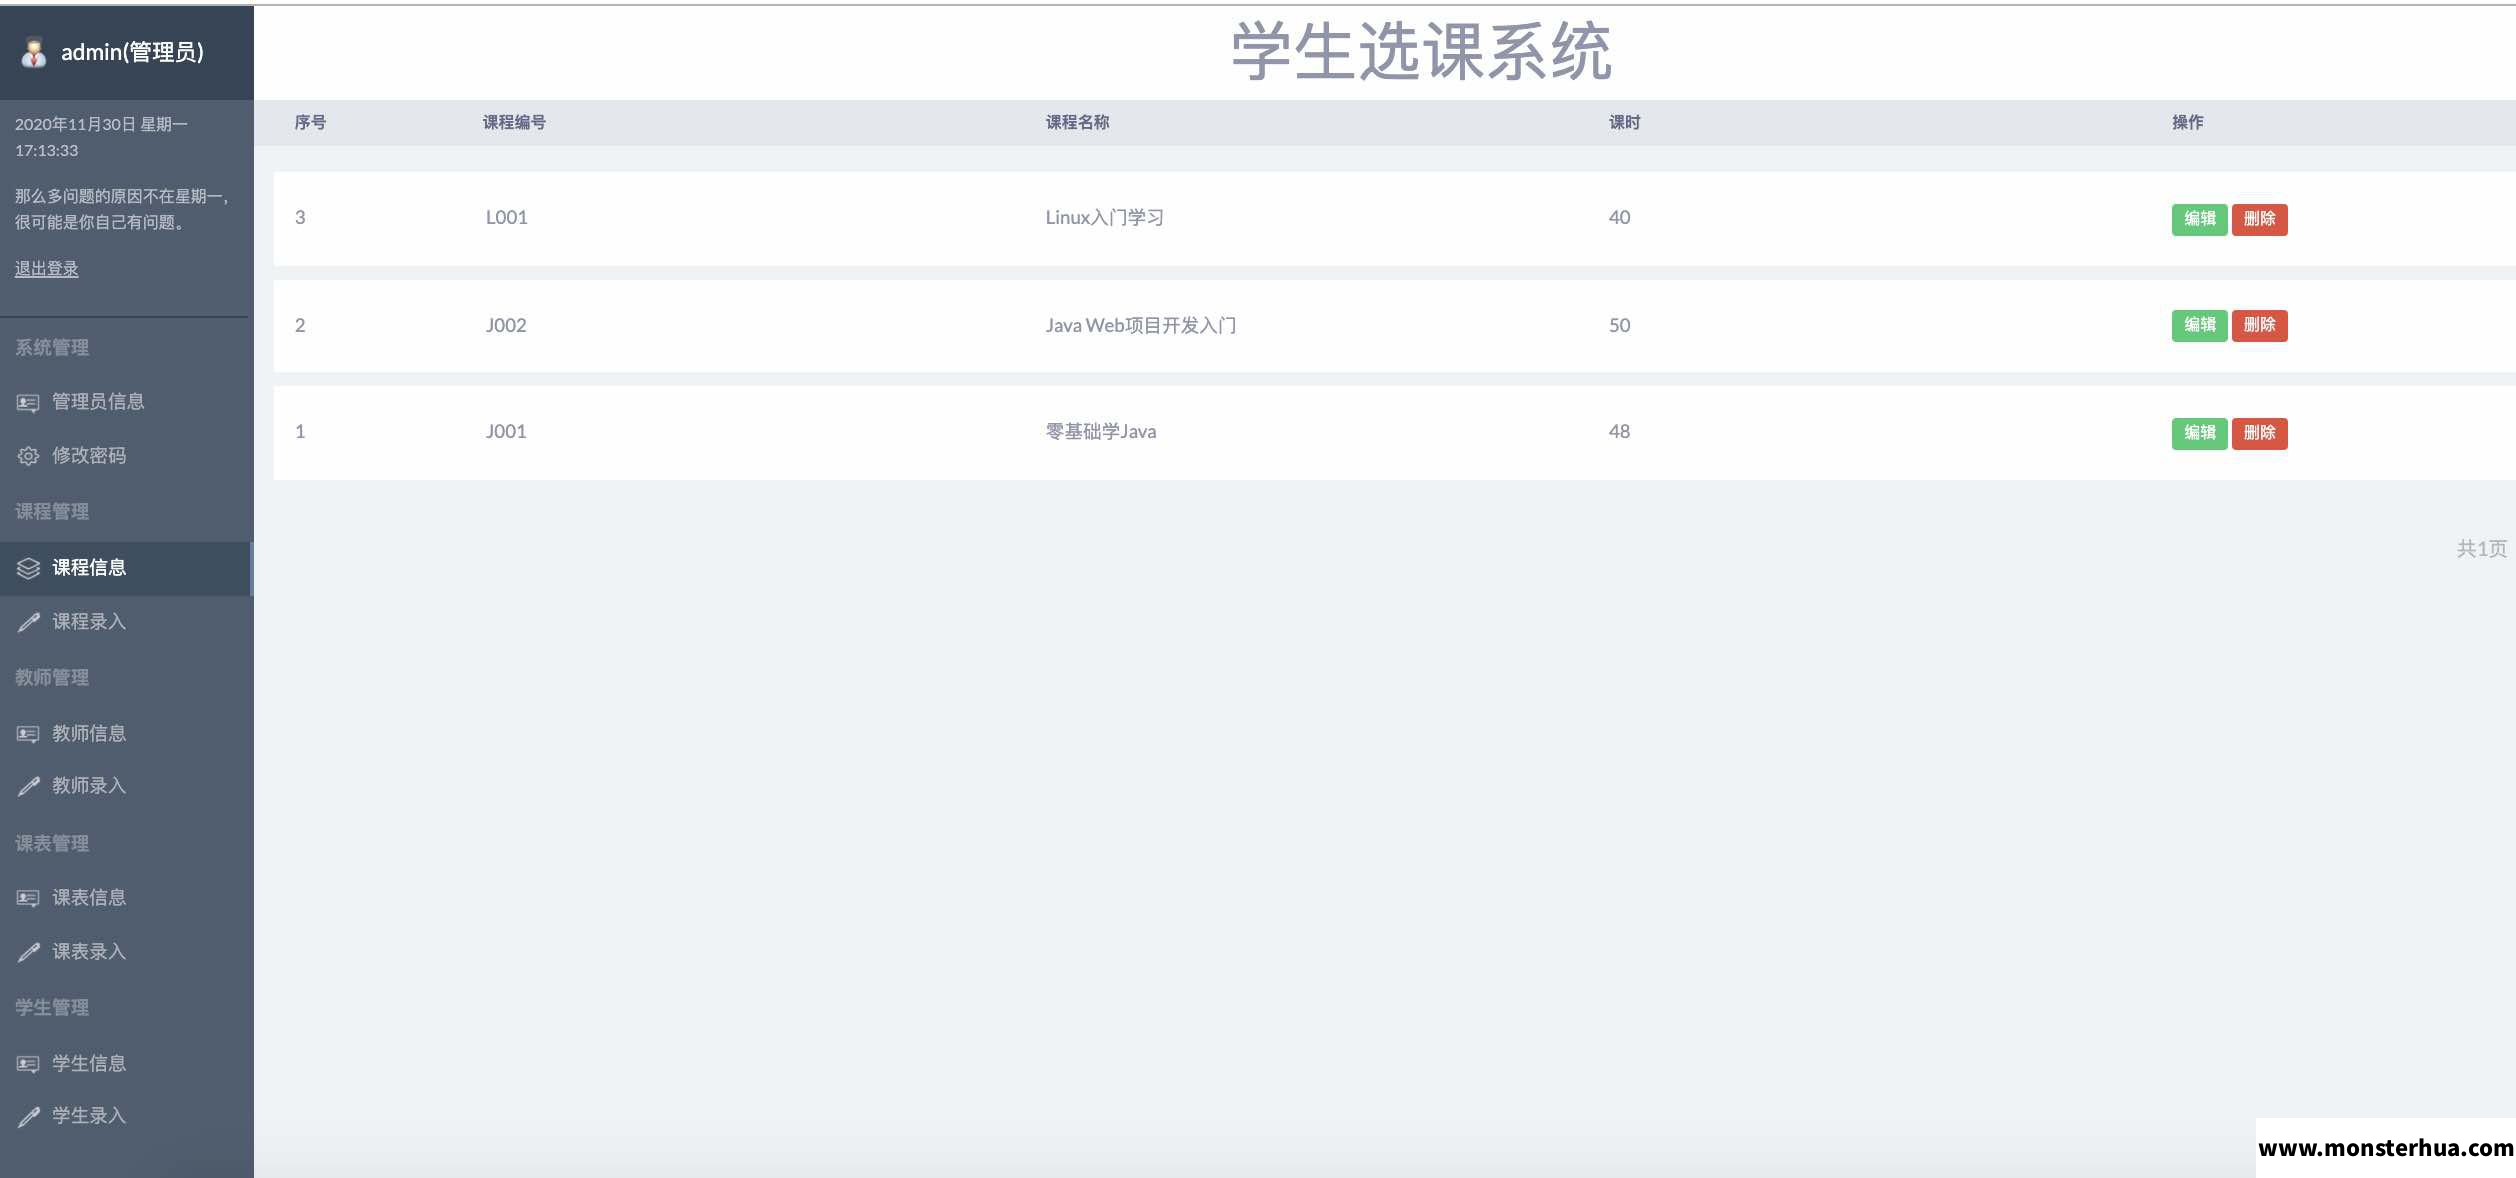Click the 操作 column header
This screenshot has width=2516, height=1178.
pyautogui.click(x=2187, y=122)
